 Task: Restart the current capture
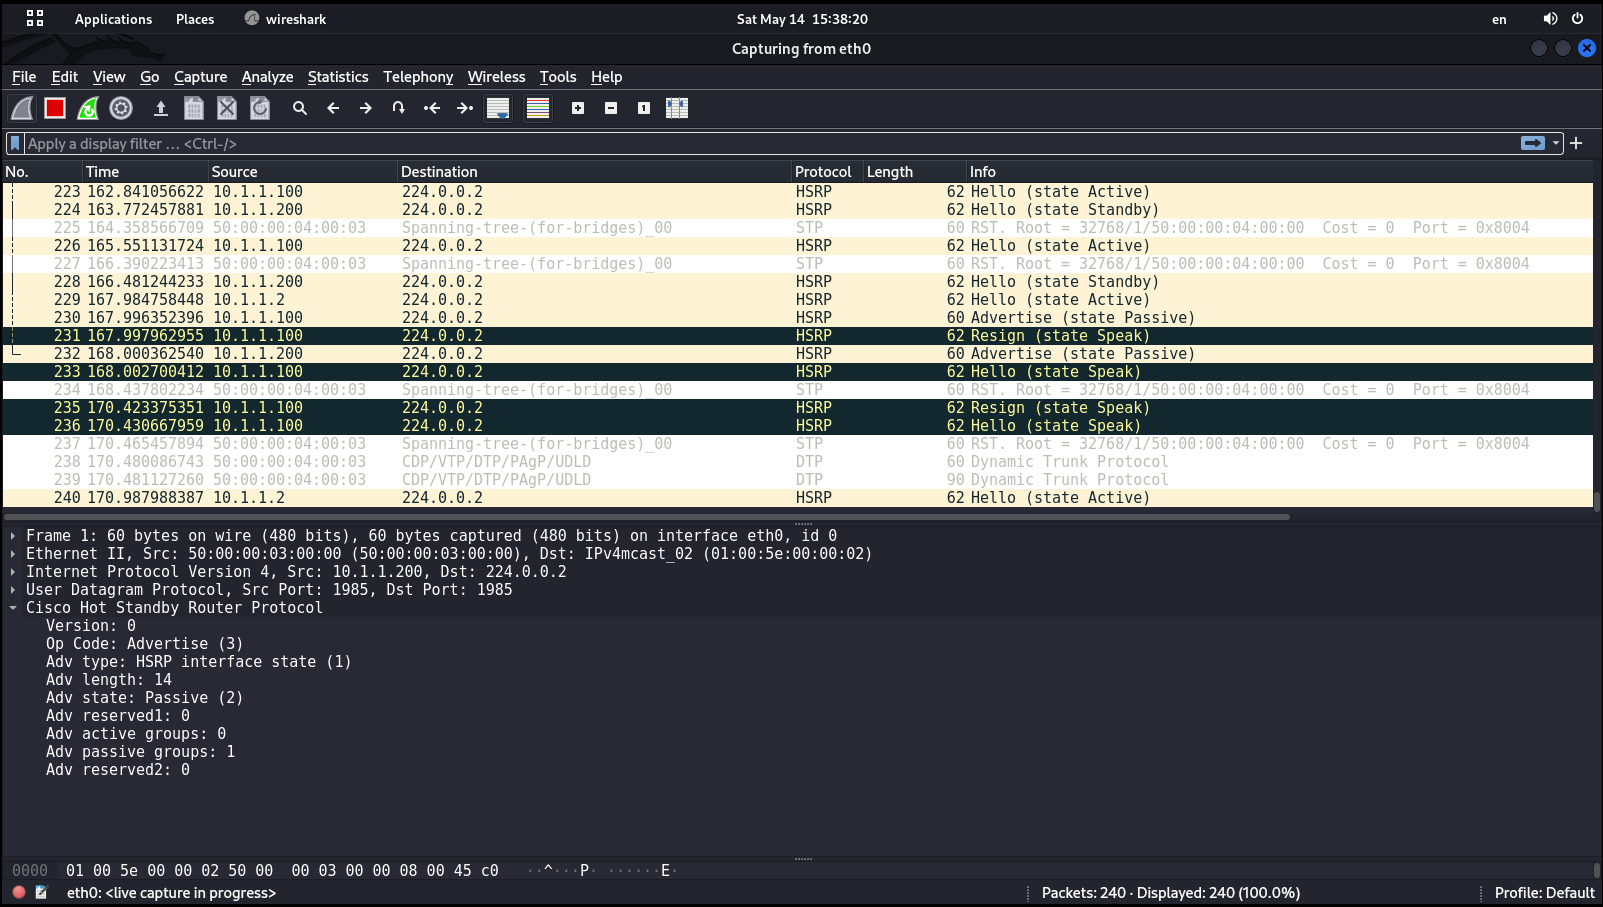coord(88,108)
